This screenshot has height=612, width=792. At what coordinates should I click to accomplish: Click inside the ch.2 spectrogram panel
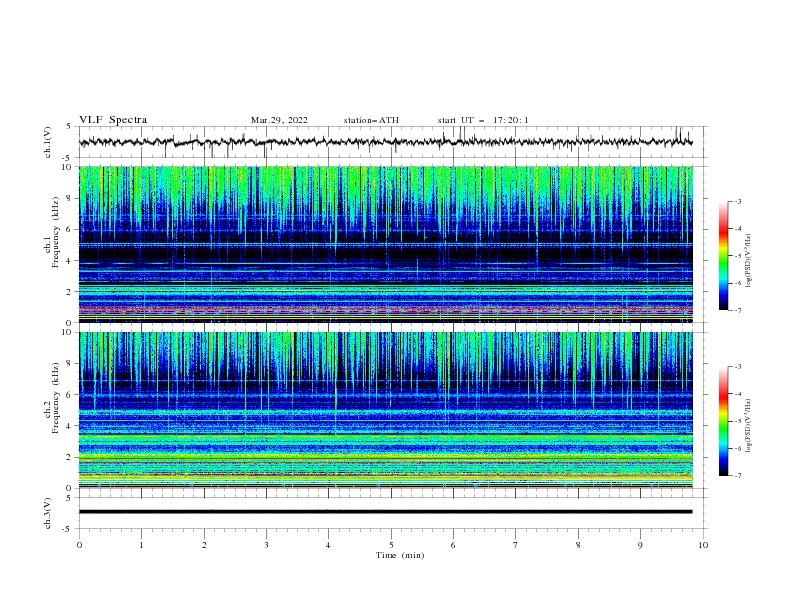click(385, 410)
